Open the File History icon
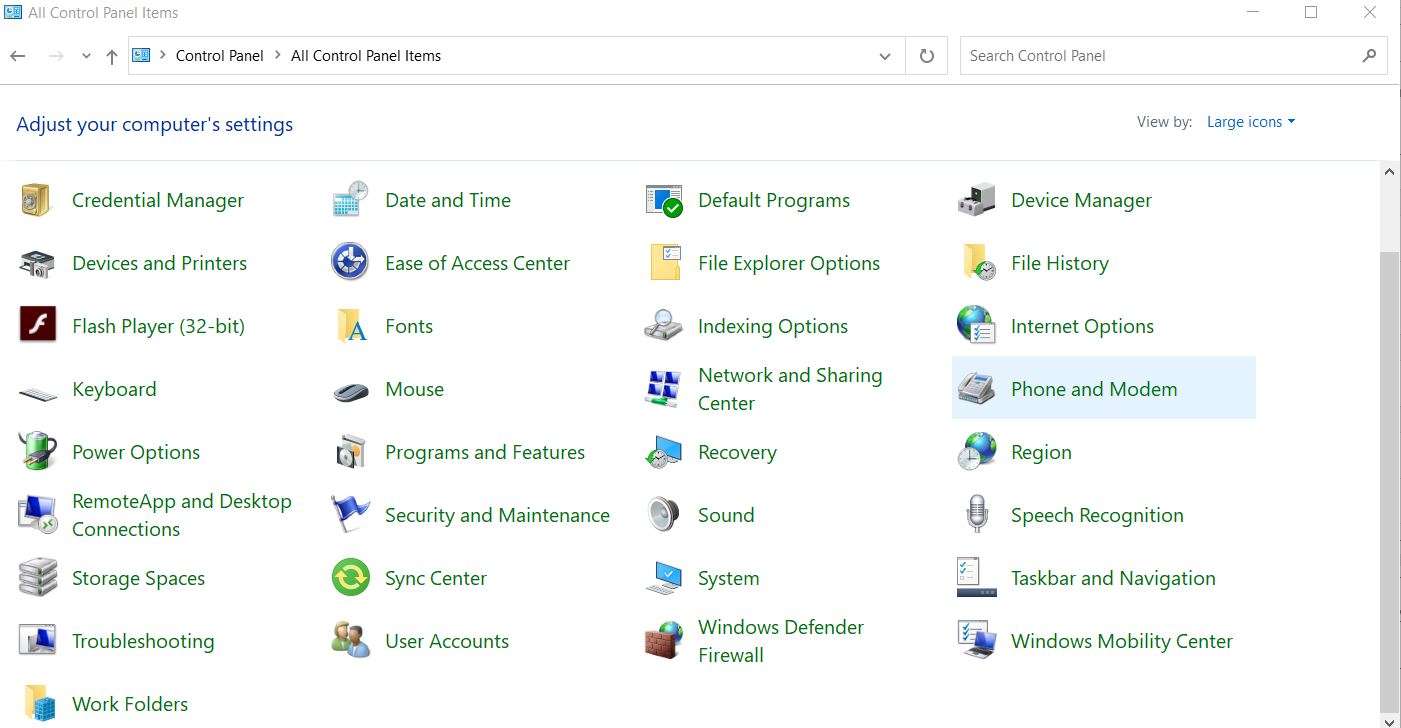1401x728 pixels. point(978,263)
